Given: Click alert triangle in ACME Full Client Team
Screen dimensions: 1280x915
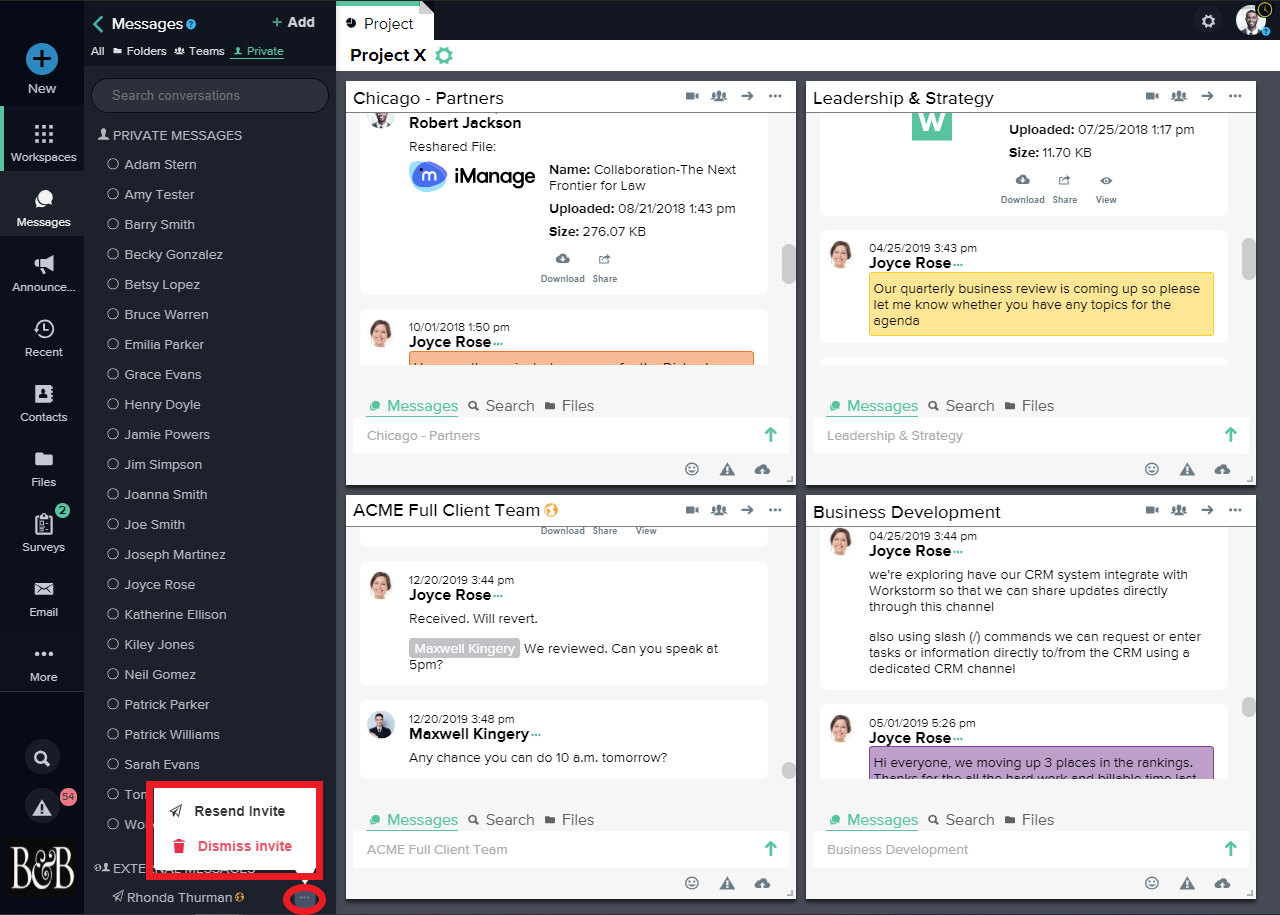Looking at the screenshot, I should coord(727,883).
